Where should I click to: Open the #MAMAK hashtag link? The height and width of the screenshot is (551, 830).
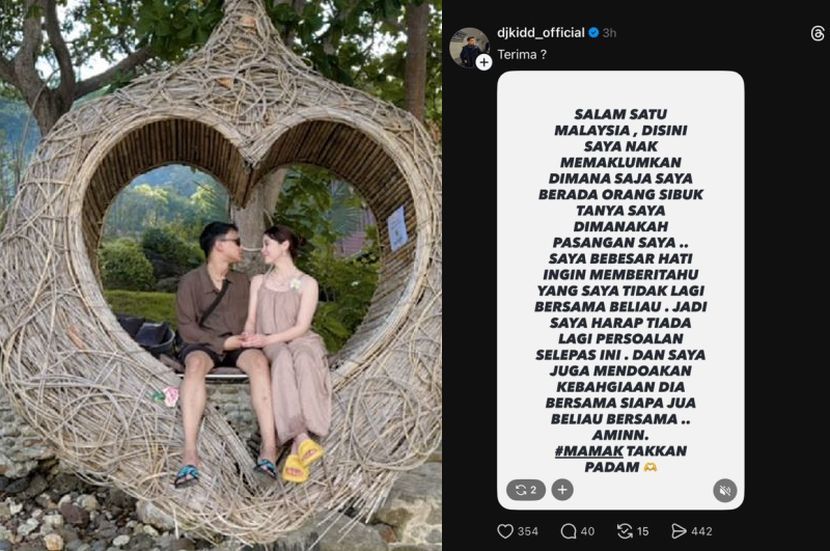point(589,451)
